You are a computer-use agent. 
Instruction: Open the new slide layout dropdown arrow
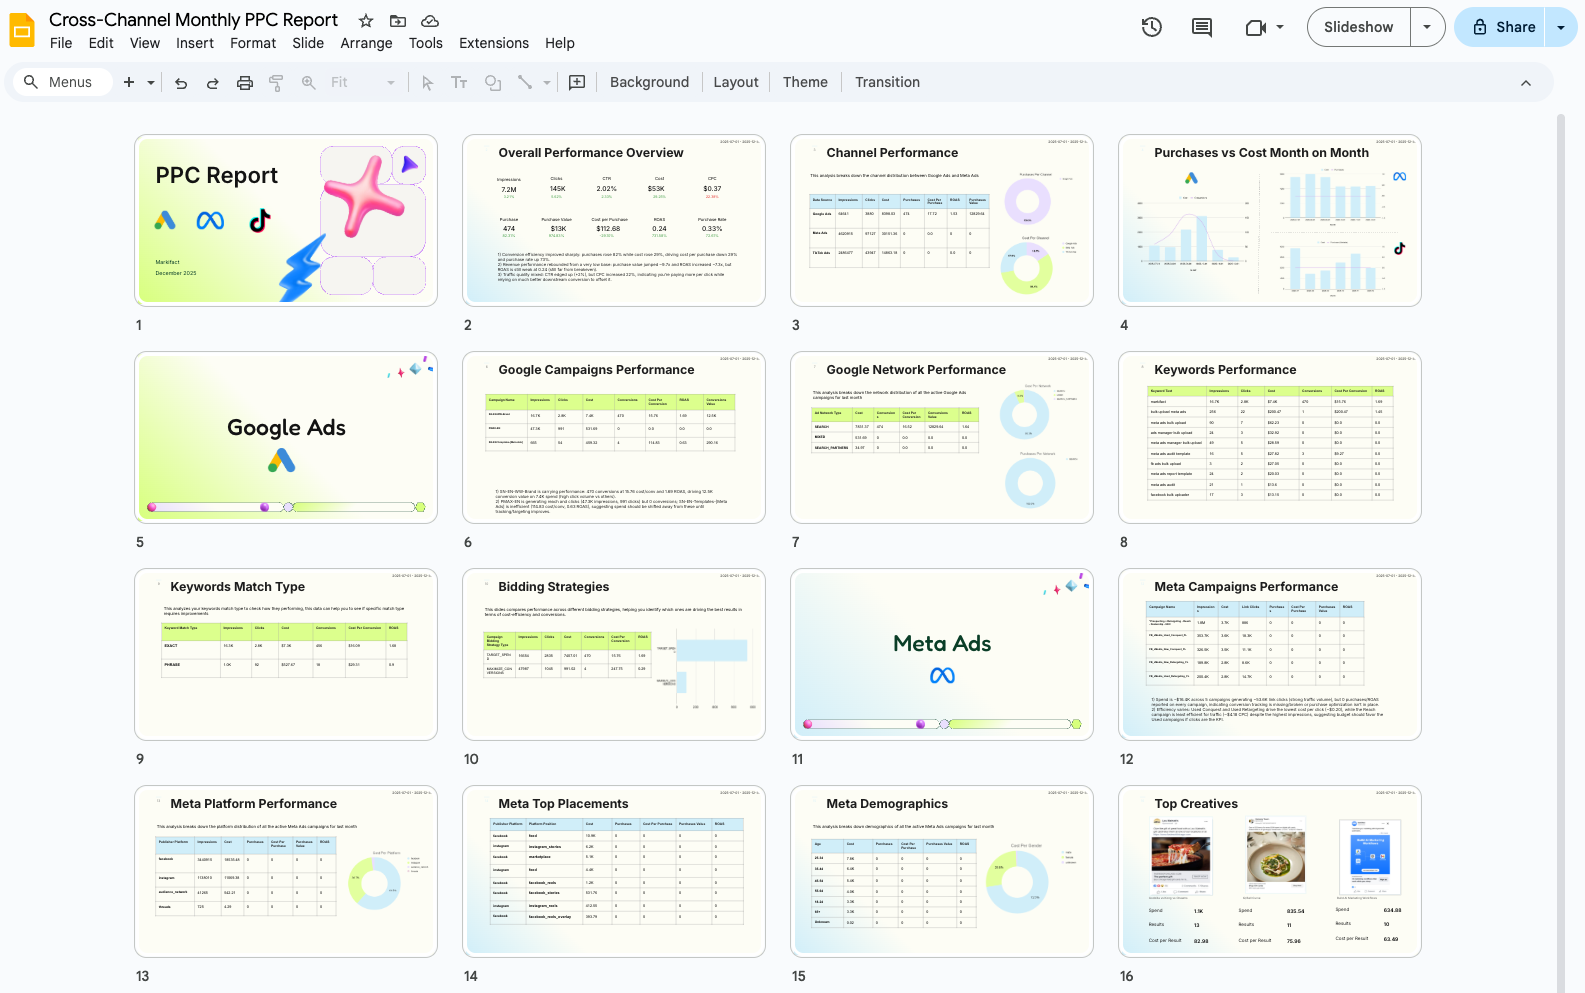click(151, 83)
